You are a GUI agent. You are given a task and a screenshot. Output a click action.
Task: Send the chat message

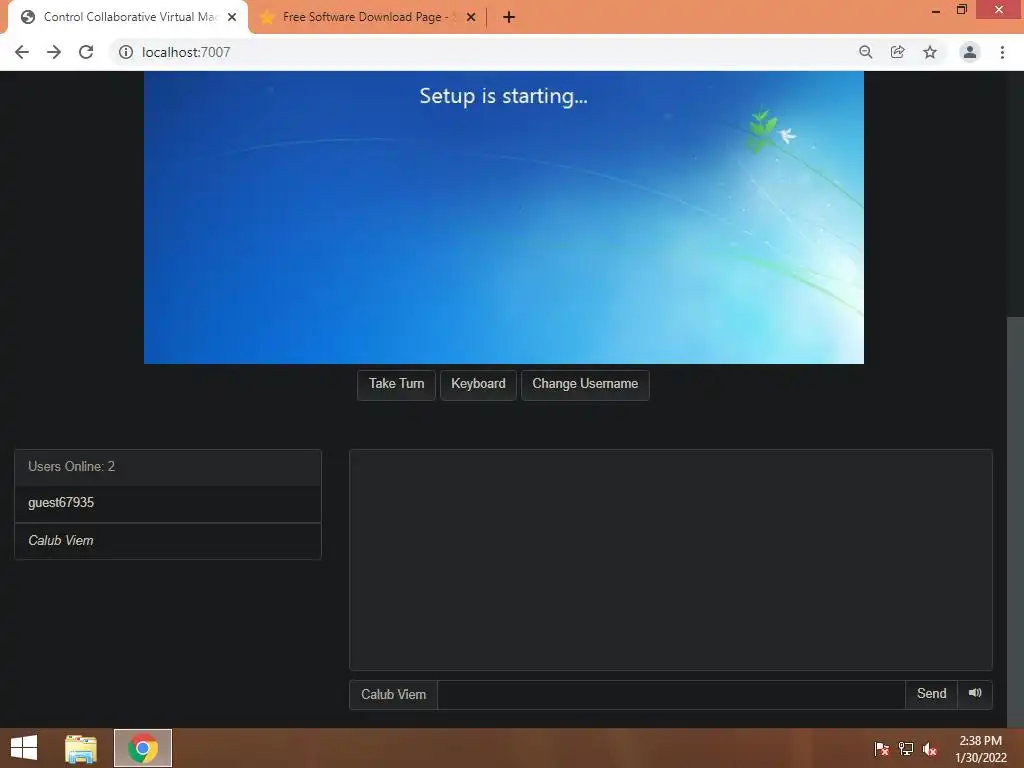click(x=931, y=694)
